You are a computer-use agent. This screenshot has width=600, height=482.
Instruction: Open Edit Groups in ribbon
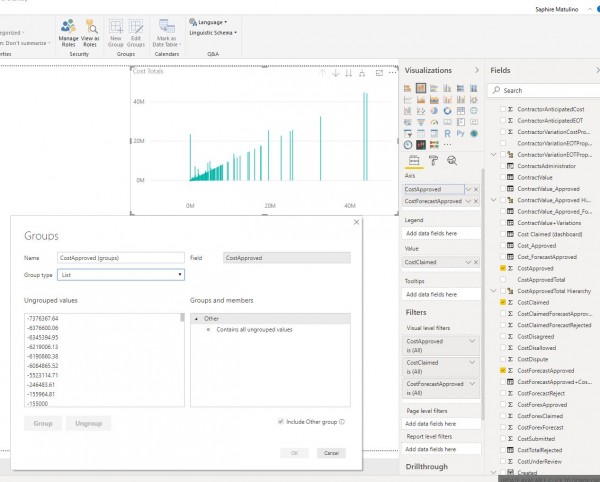click(x=136, y=33)
